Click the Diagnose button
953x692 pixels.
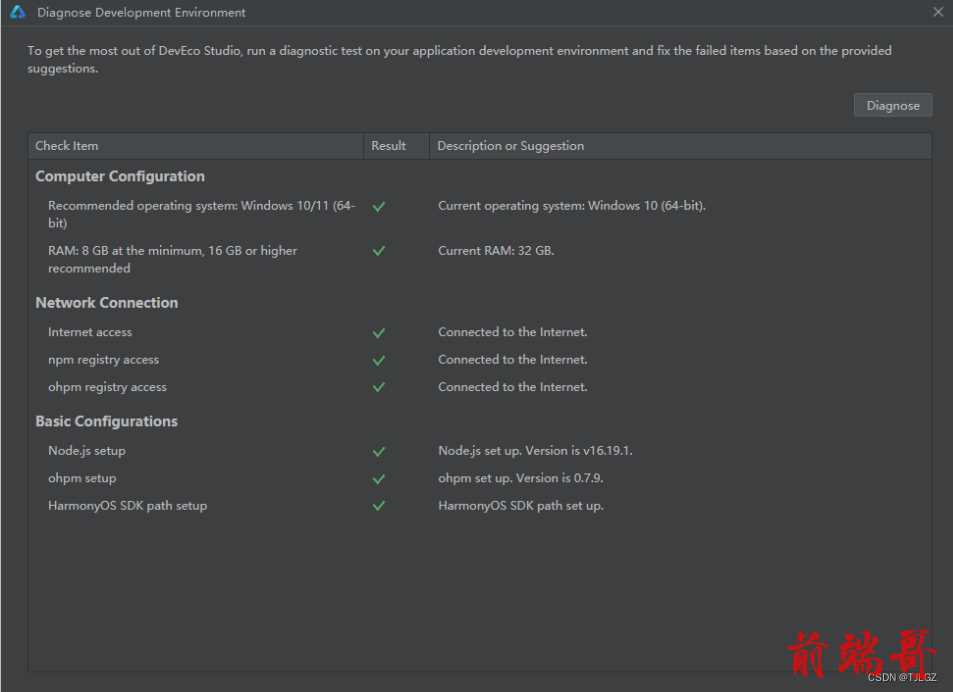pos(892,106)
